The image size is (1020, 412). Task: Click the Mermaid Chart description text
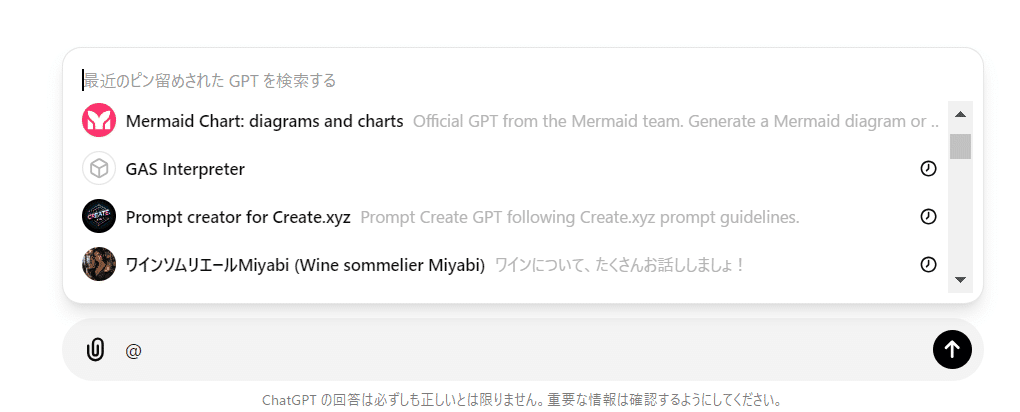point(675,121)
